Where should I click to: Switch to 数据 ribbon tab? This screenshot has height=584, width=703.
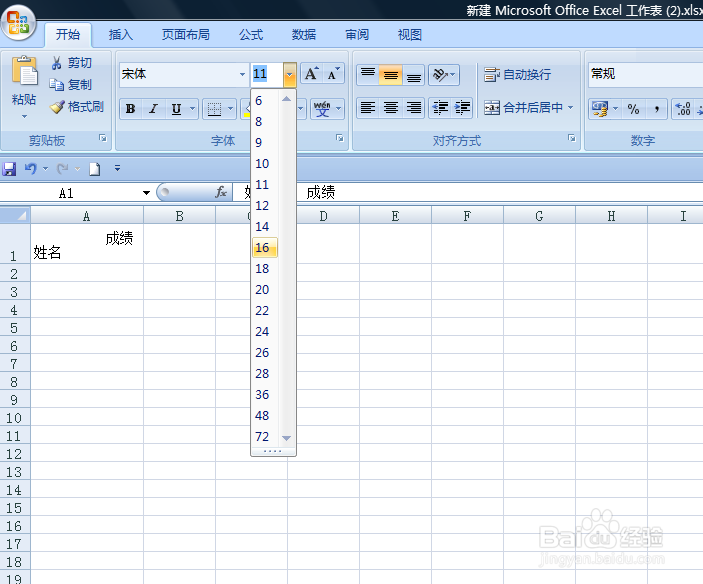coord(304,35)
